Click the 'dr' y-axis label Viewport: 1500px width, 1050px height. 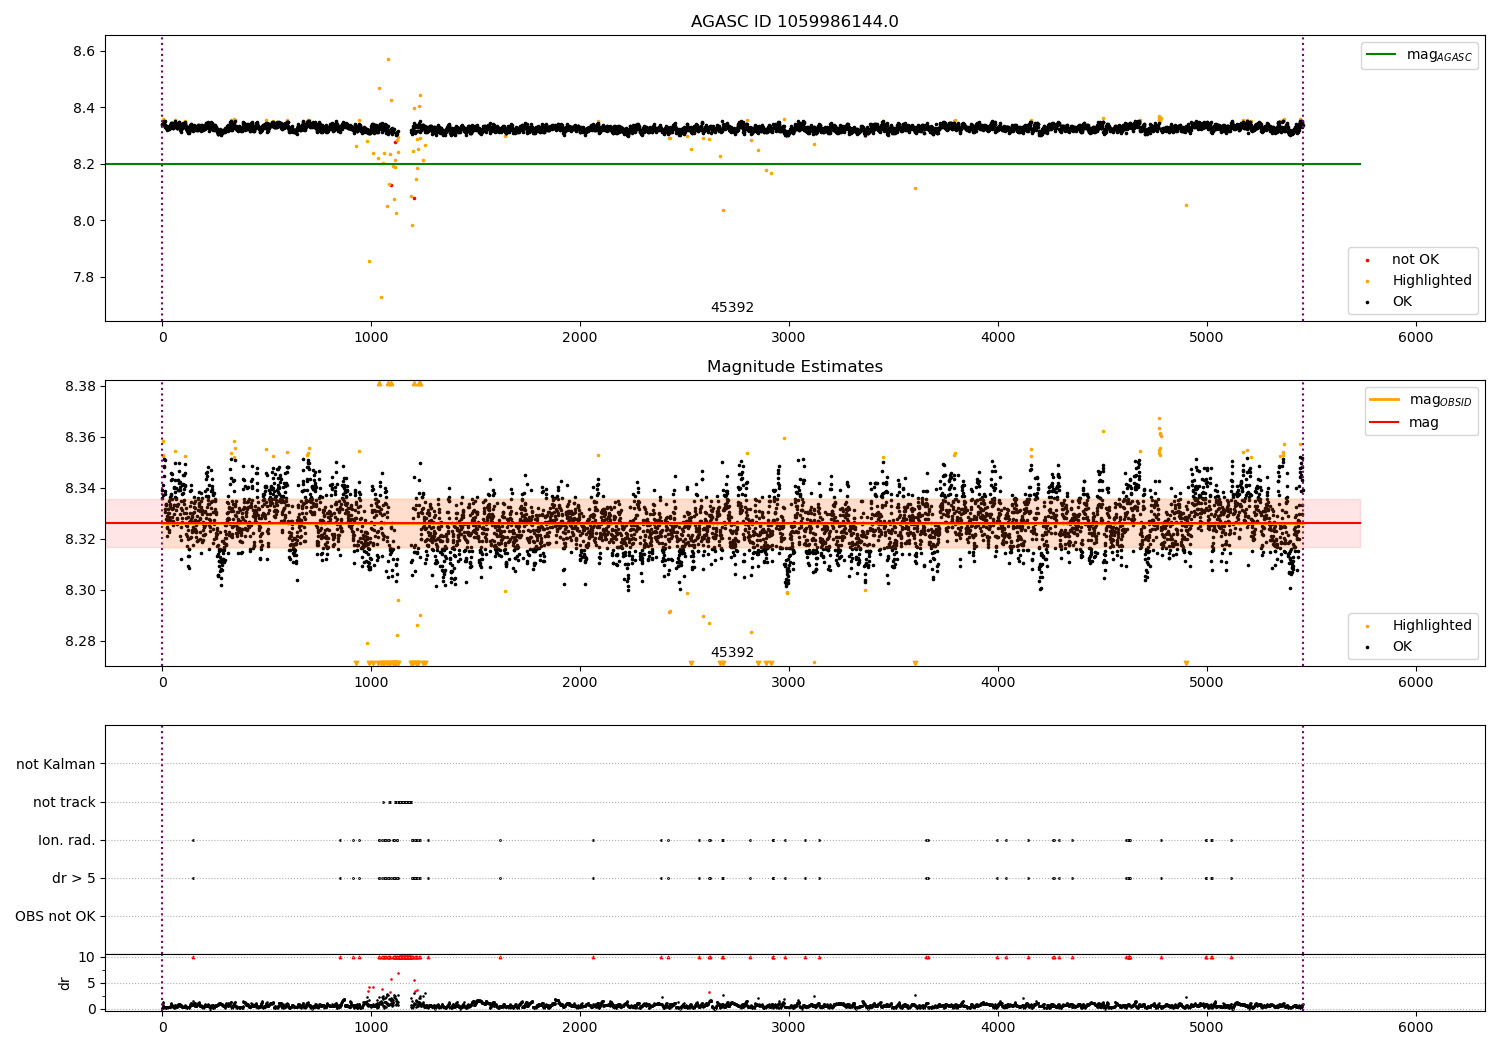tap(65, 983)
